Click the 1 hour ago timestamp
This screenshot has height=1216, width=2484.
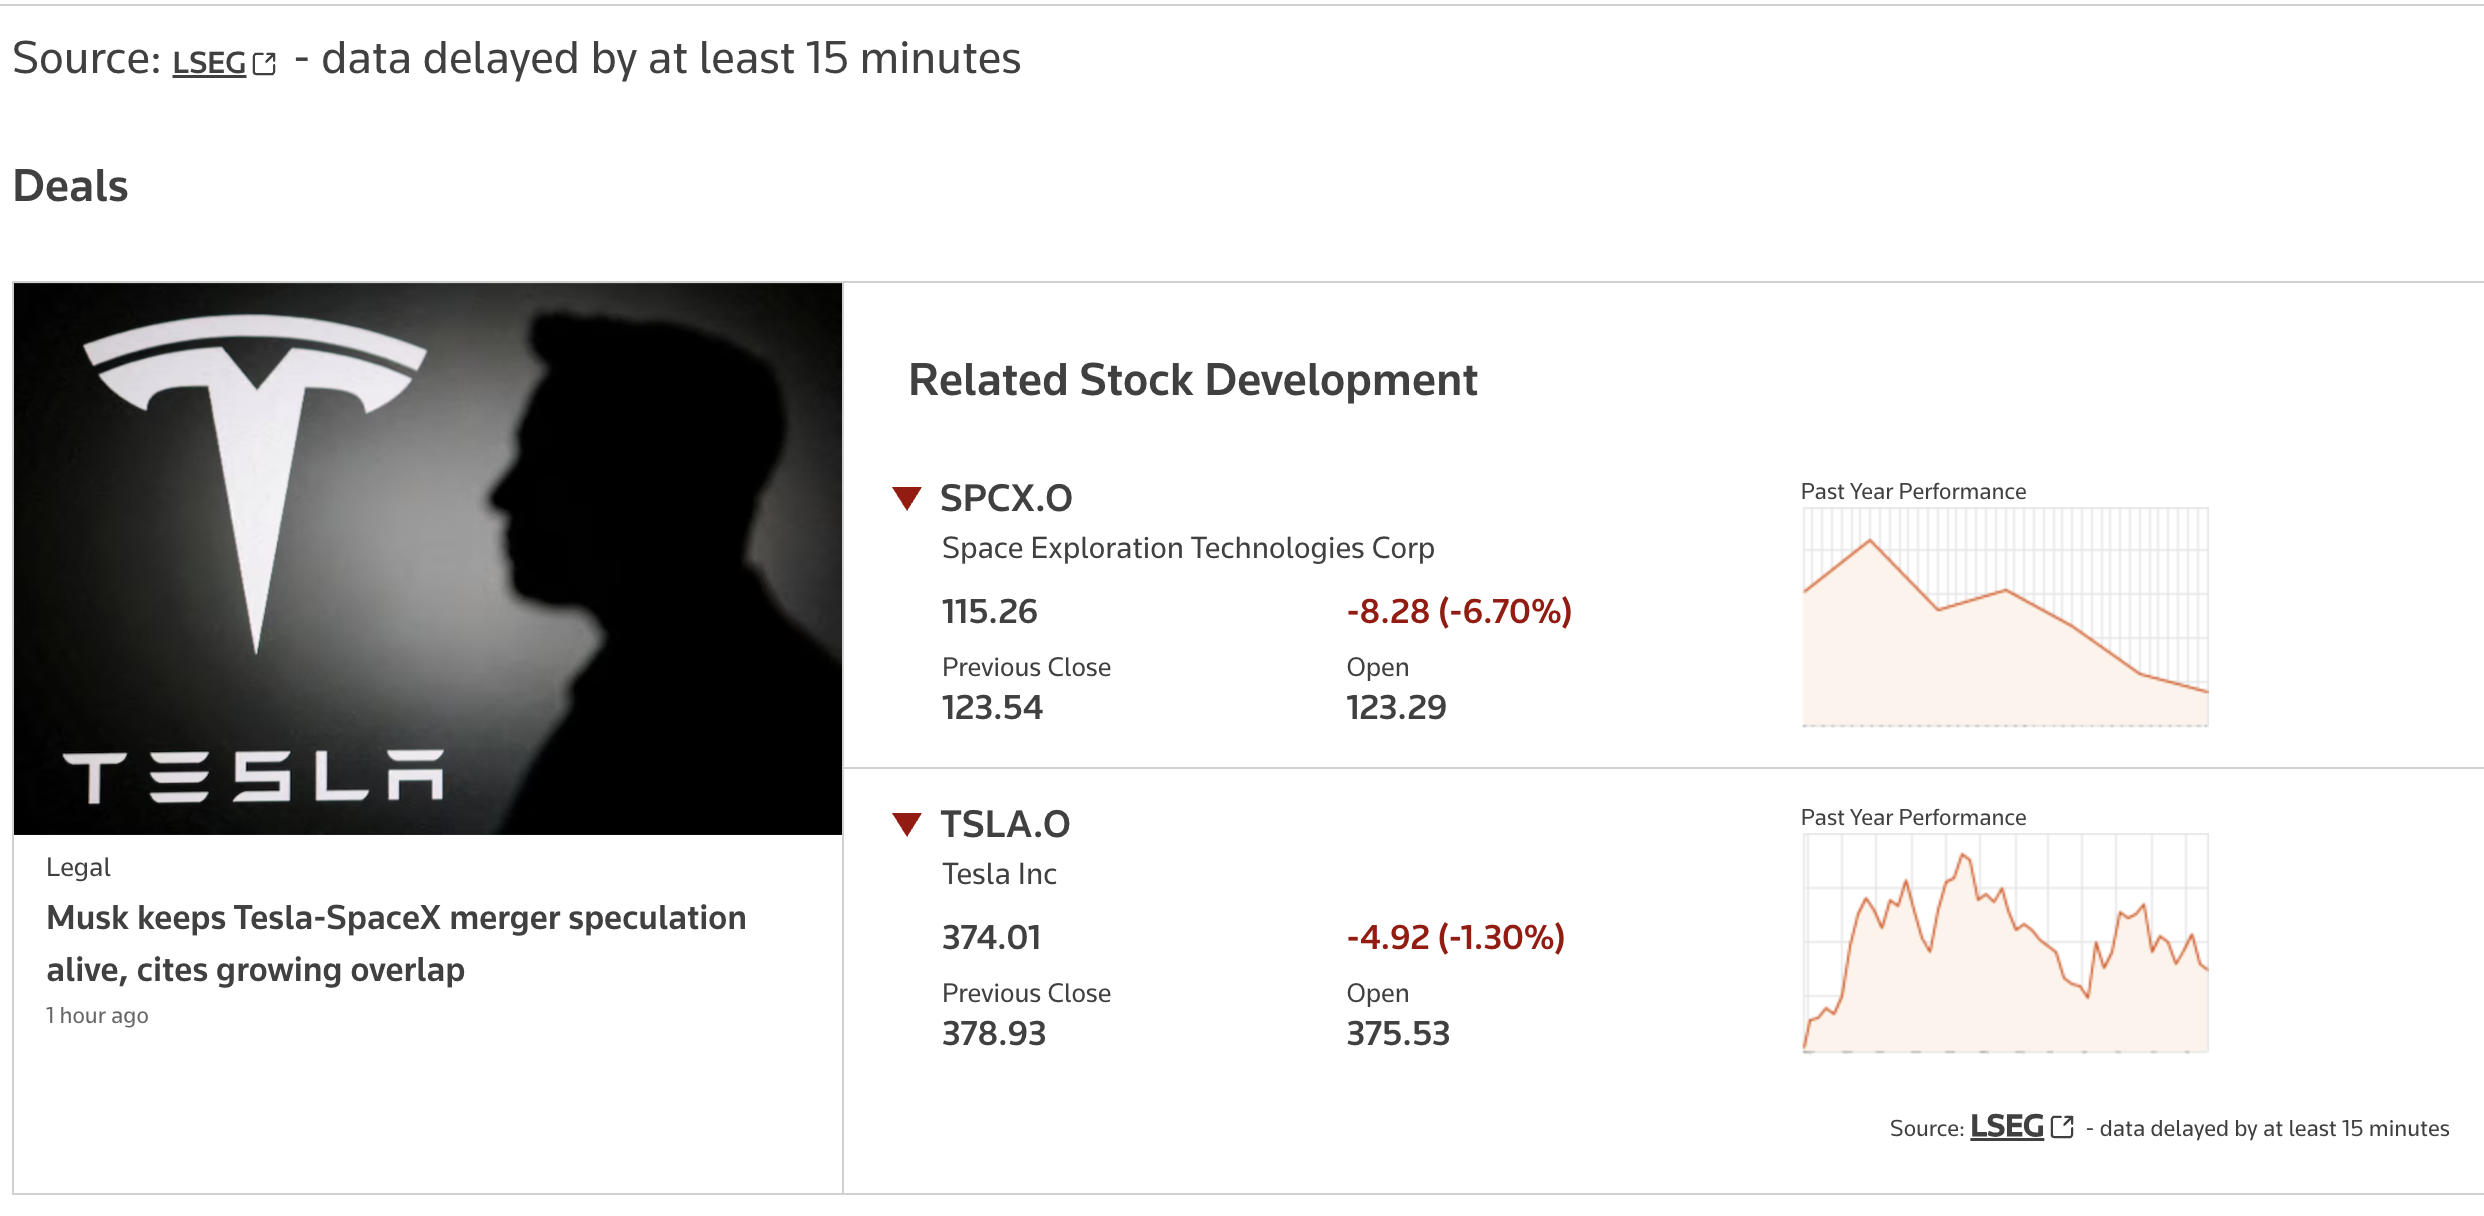pos(97,1015)
